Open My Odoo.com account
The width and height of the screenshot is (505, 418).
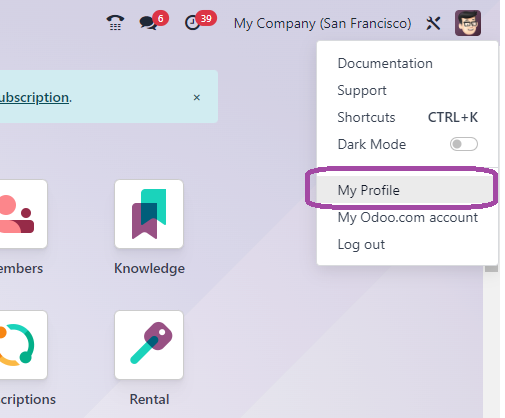407,217
